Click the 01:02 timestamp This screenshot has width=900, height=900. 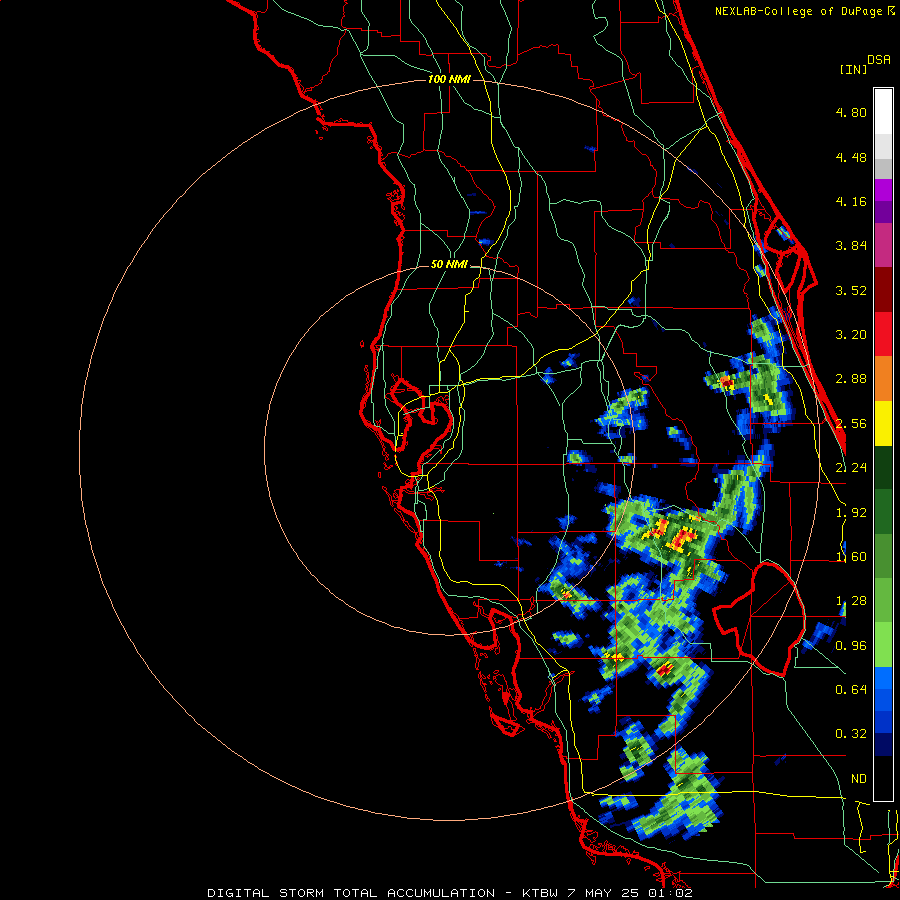(x=669, y=893)
